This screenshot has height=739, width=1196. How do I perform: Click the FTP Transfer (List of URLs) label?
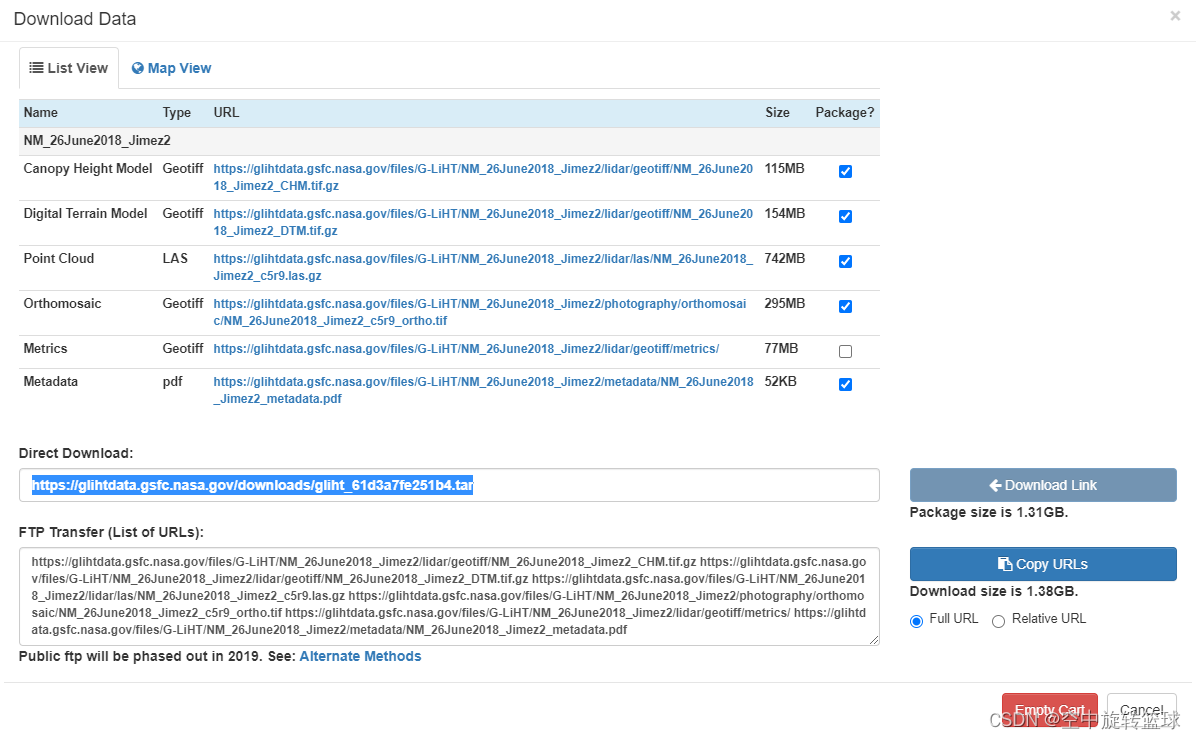tap(111, 532)
